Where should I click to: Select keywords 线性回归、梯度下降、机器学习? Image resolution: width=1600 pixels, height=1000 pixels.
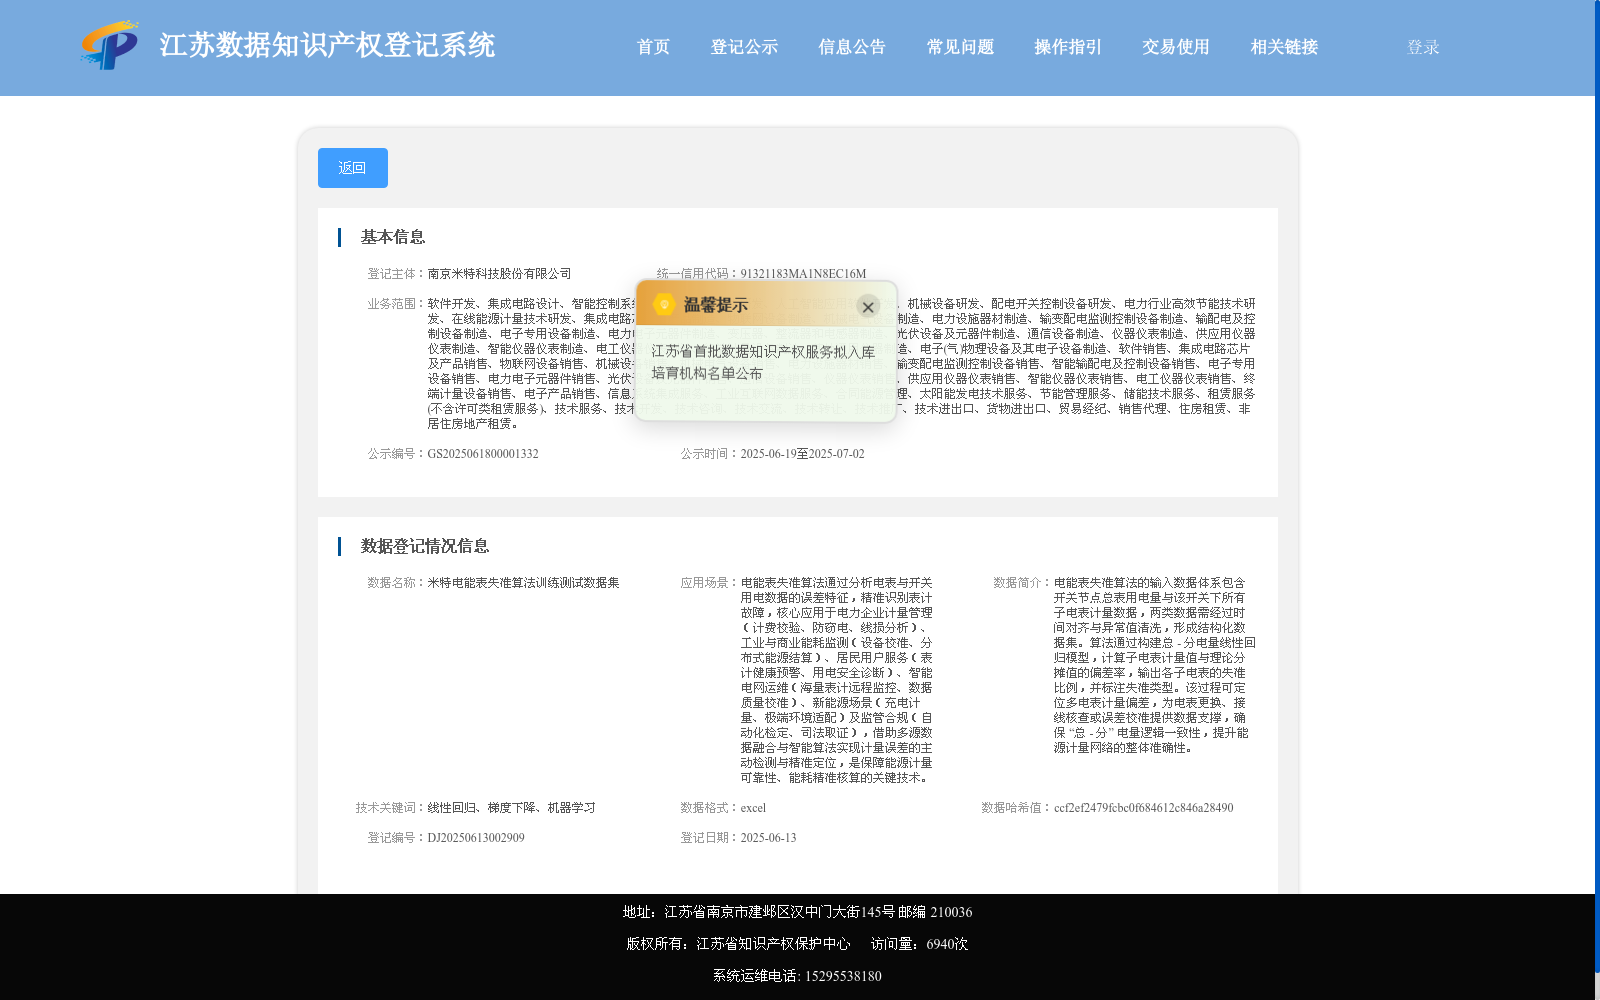pos(512,808)
